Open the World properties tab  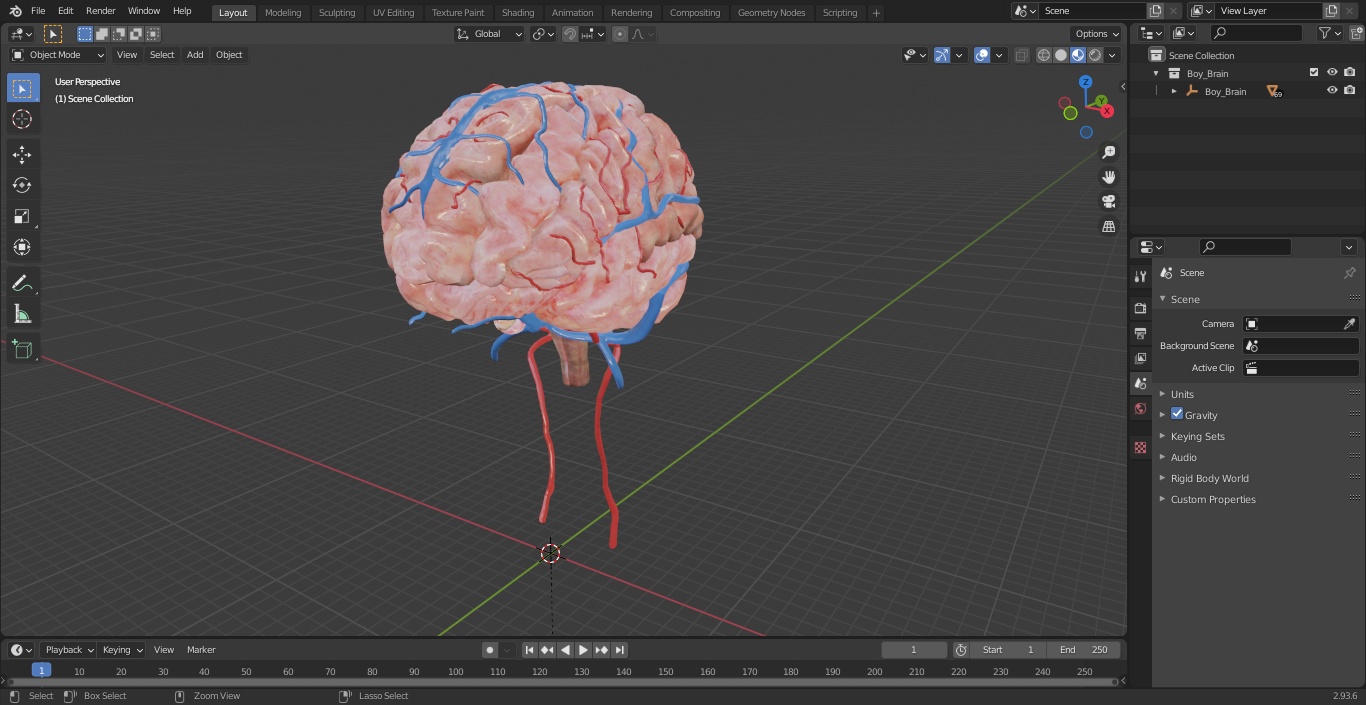coord(1140,408)
